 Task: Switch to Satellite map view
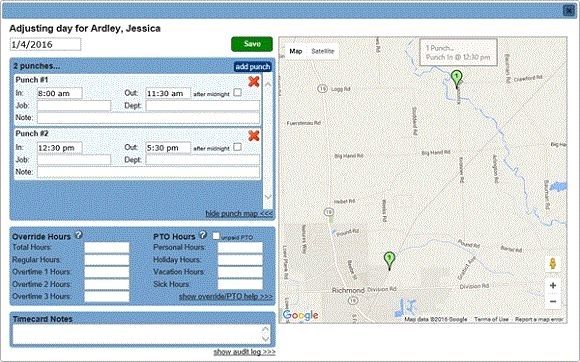pos(323,51)
